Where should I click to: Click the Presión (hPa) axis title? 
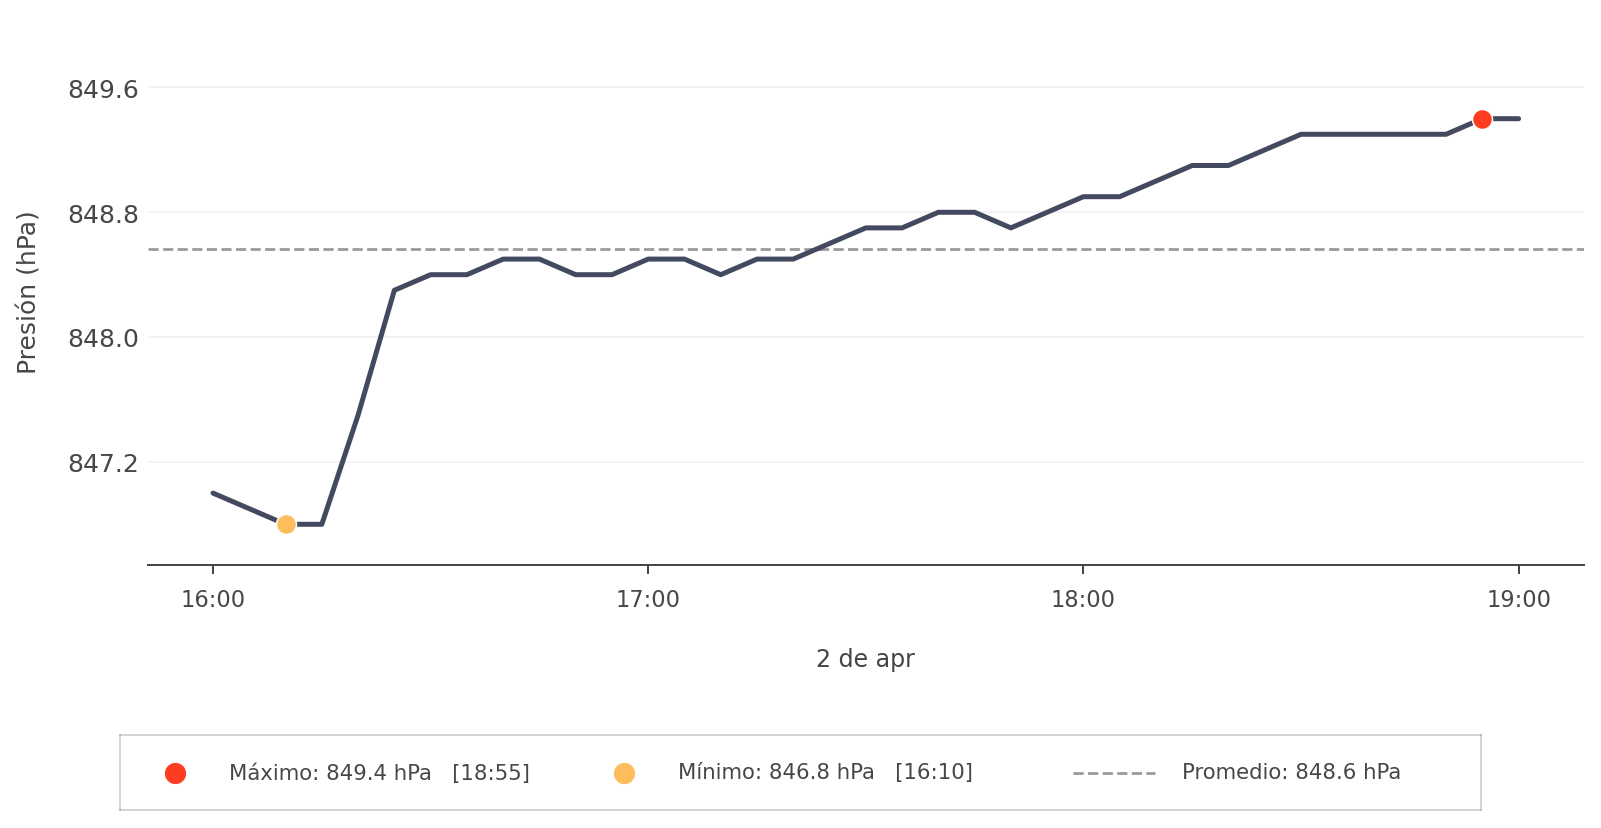coord(27,293)
